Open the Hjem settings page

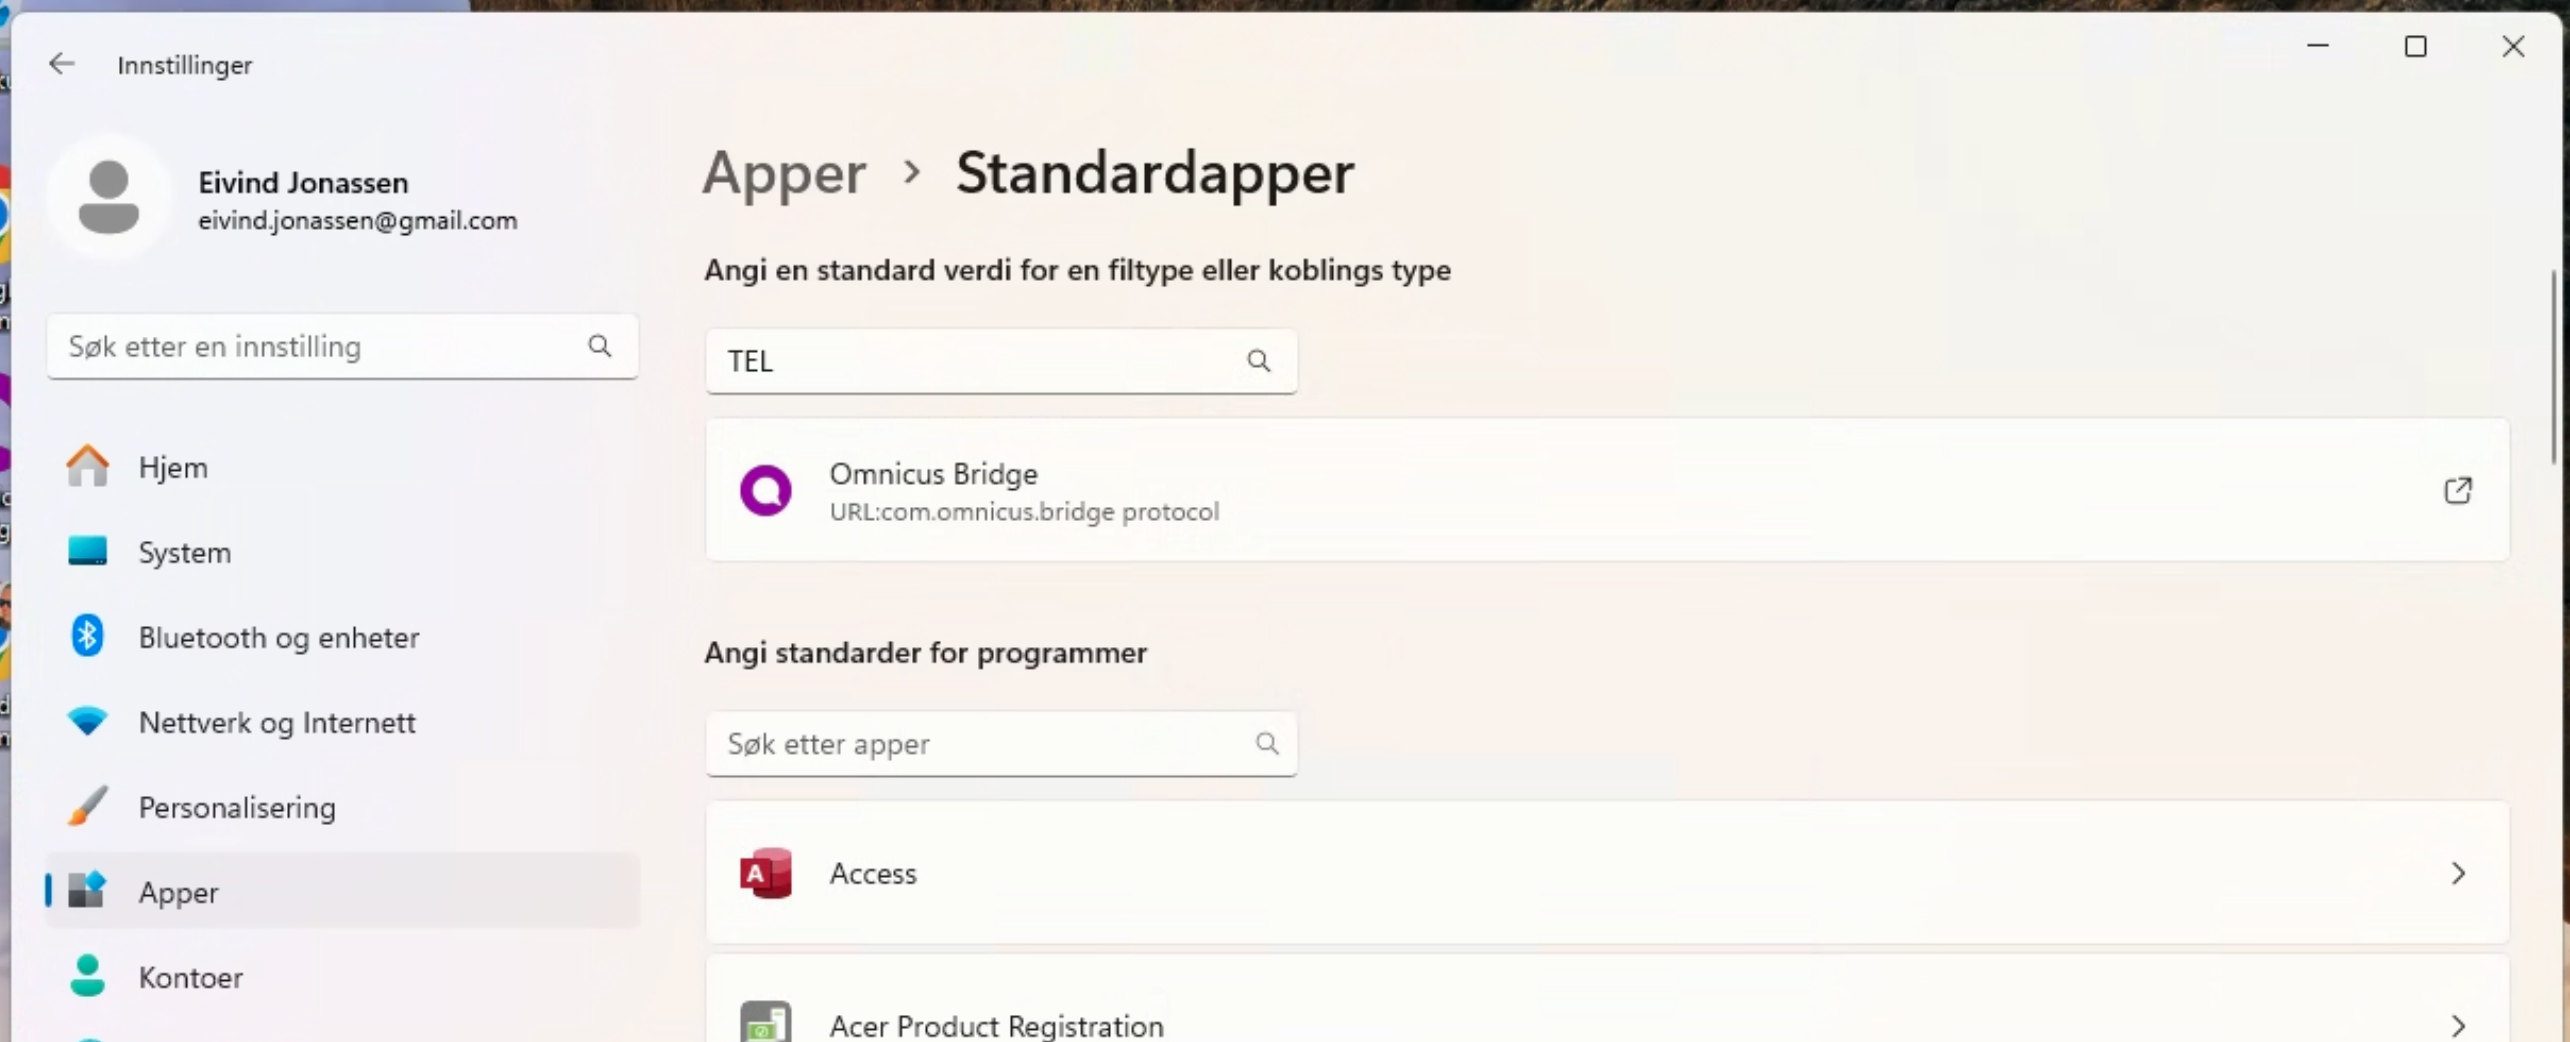coord(173,467)
